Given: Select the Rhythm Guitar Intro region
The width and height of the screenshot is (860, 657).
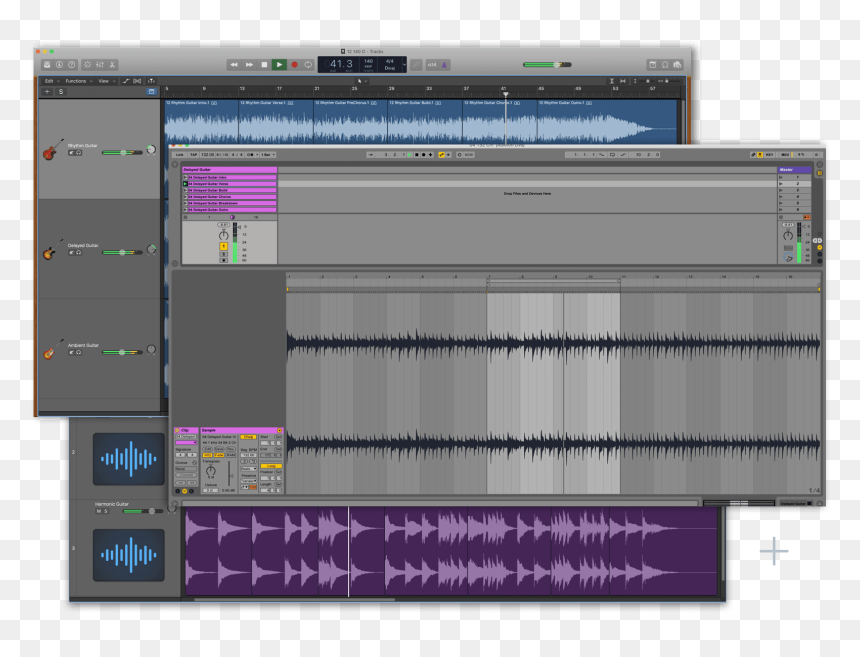Looking at the screenshot, I should (201, 122).
